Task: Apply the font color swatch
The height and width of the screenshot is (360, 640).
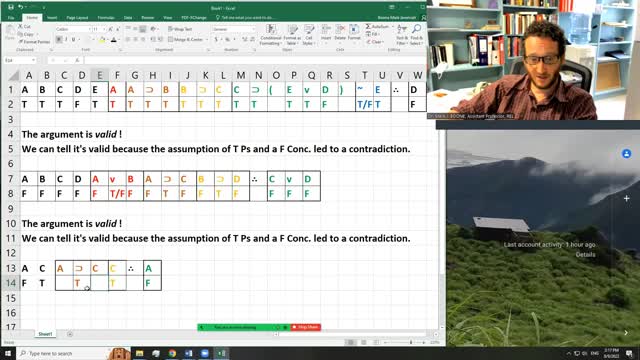Action: pyautogui.click(x=114, y=40)
